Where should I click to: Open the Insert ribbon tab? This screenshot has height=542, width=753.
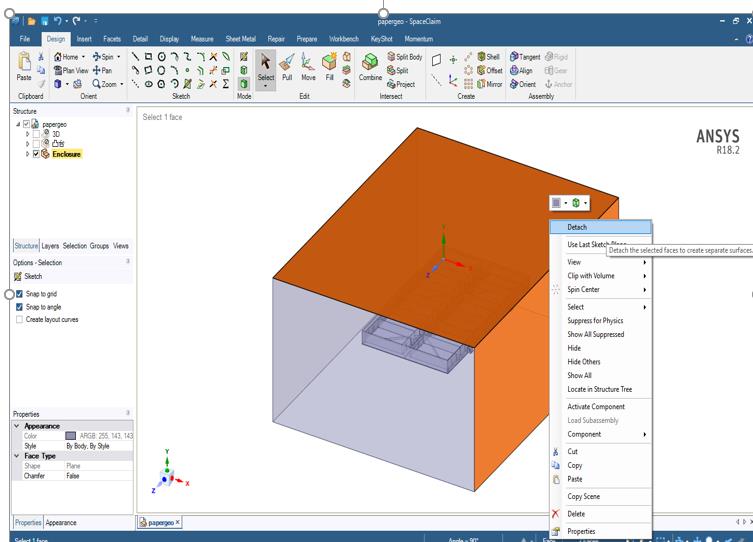pos(84,39)
